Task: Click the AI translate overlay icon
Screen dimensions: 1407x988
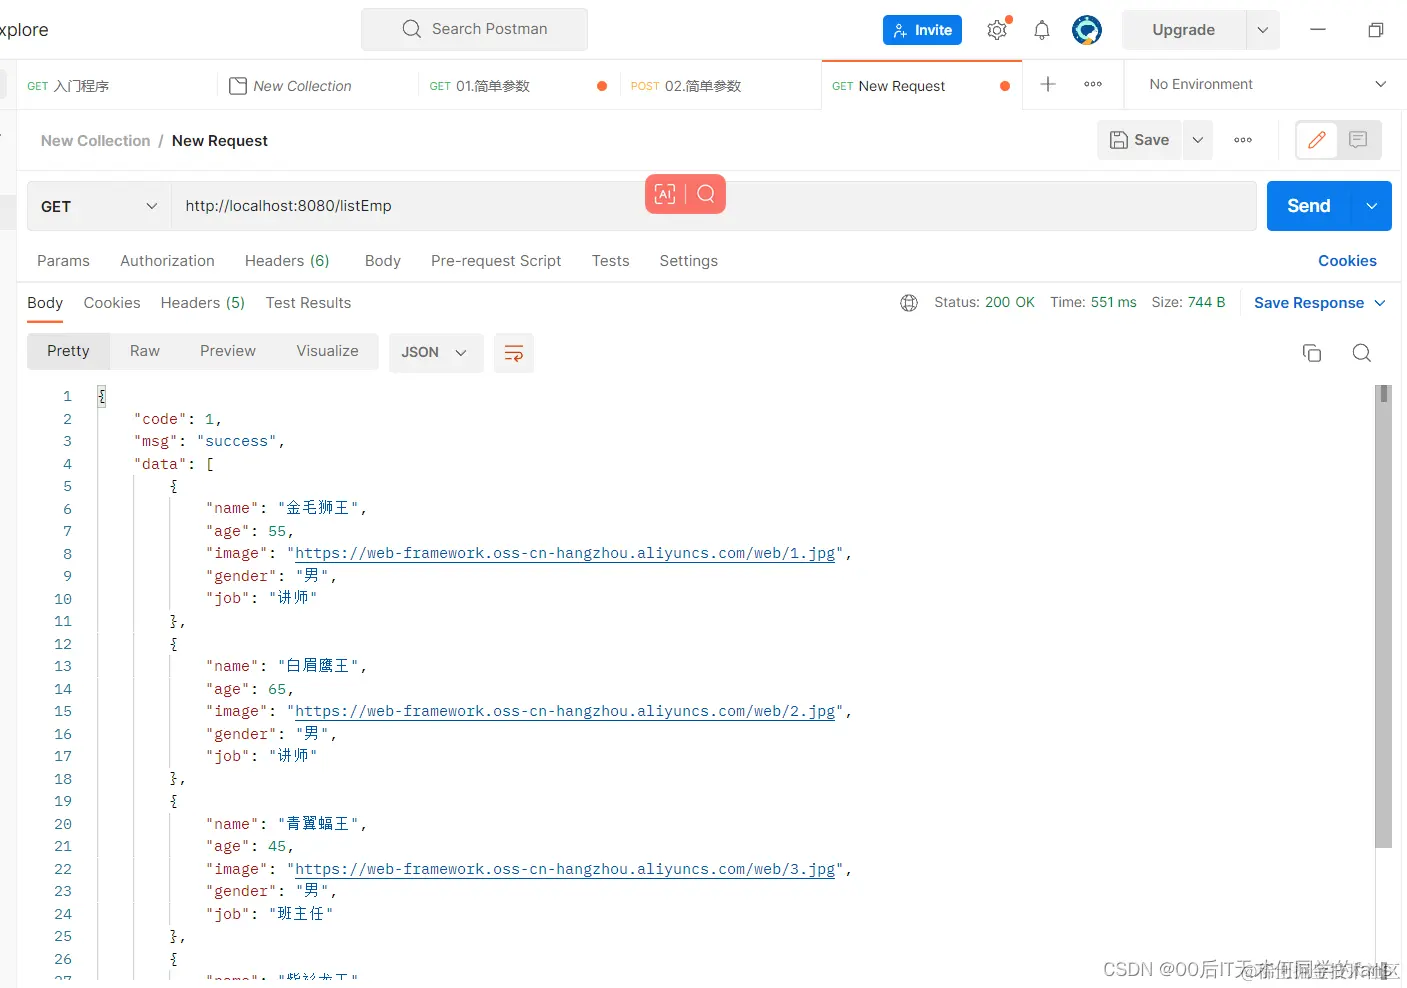Action: coord(665,194)
